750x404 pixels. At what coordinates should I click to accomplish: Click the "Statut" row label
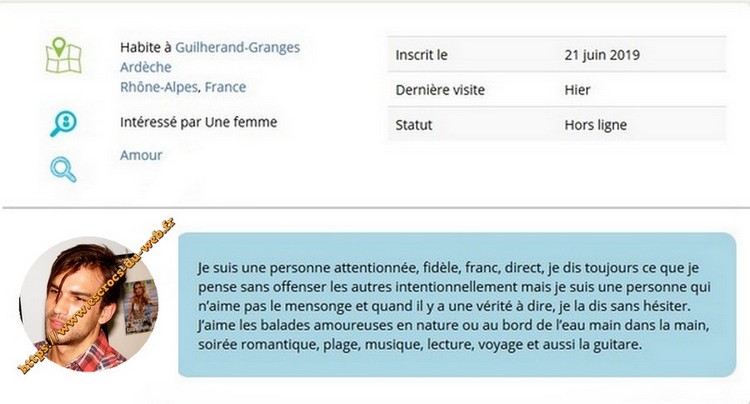point(413,125)
